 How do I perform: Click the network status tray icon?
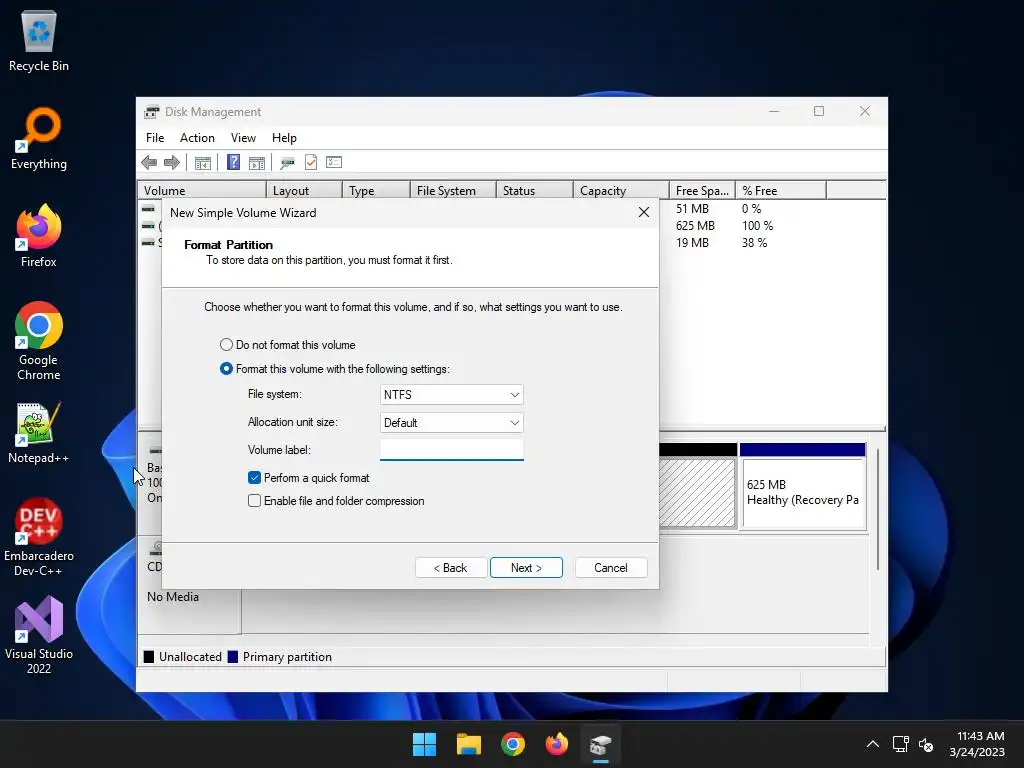901,744
